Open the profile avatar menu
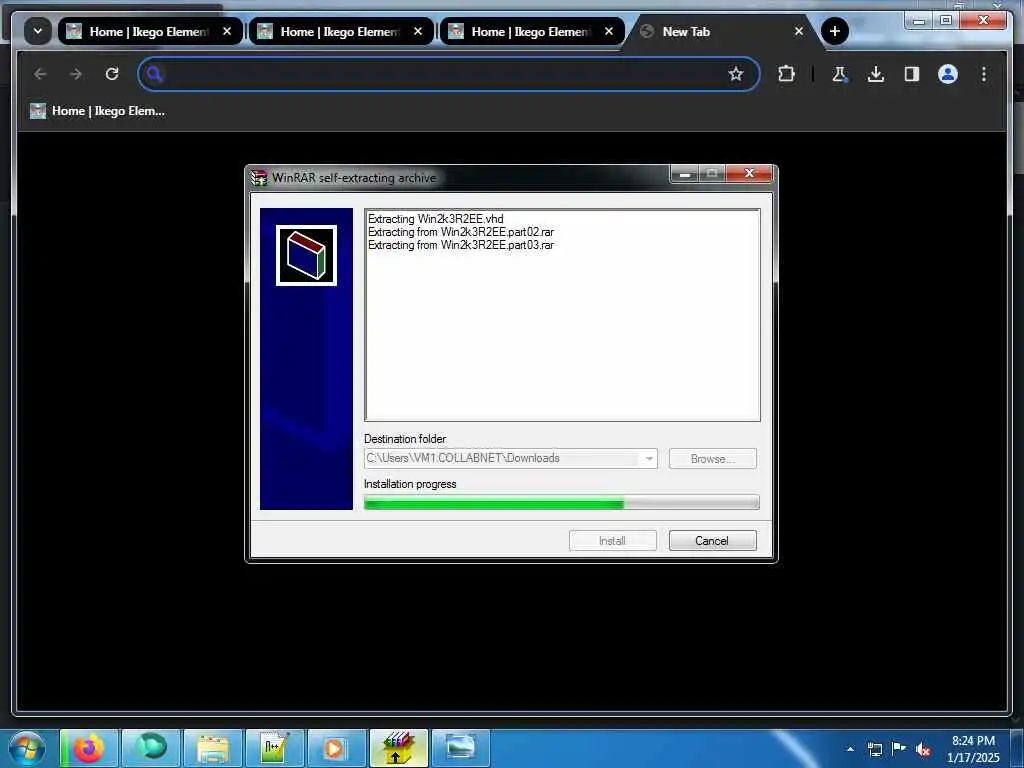Viewport: 1024px width, 768px height. (x=948, y=74)
